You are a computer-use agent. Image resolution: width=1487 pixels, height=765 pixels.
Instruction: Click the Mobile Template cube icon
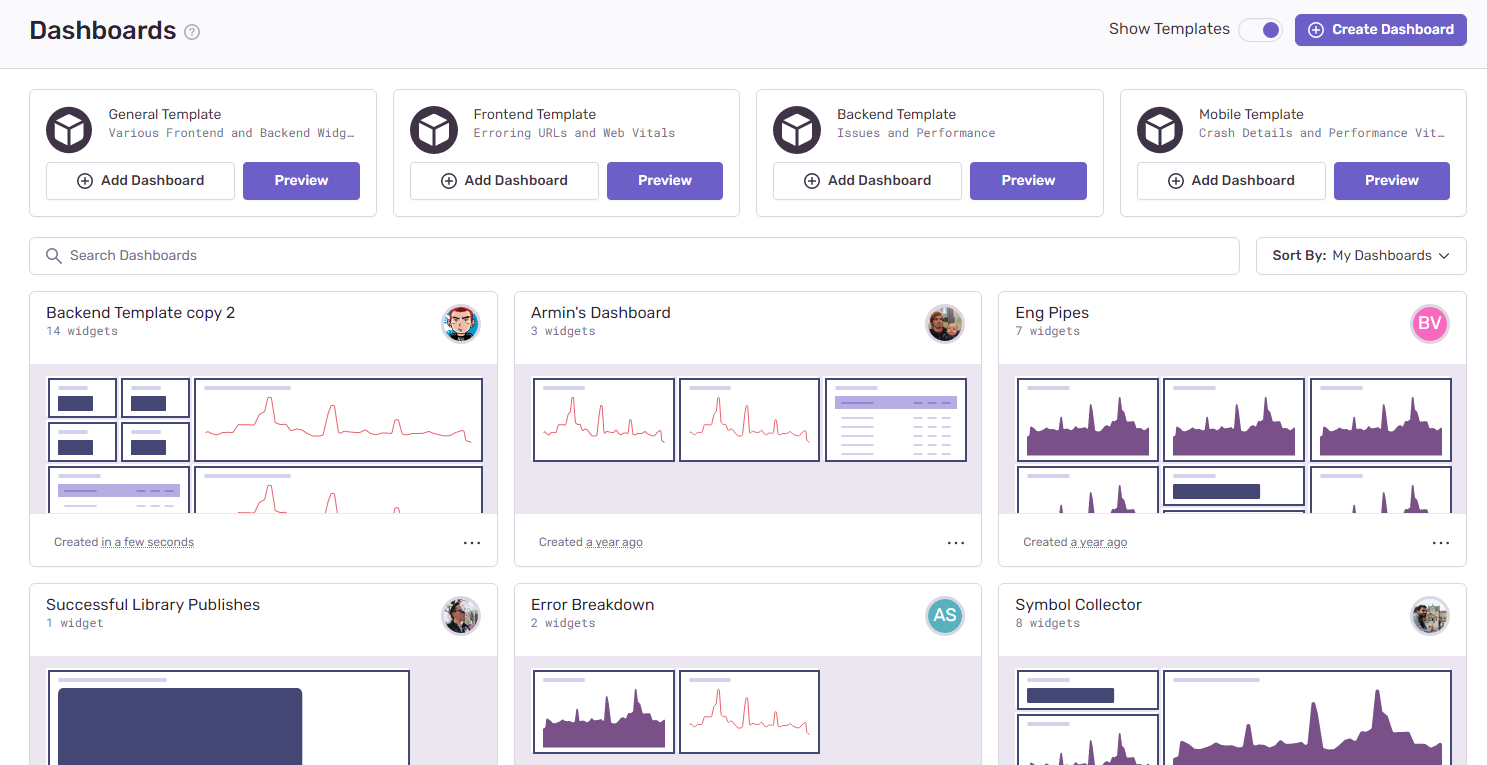click(1160, 129)
